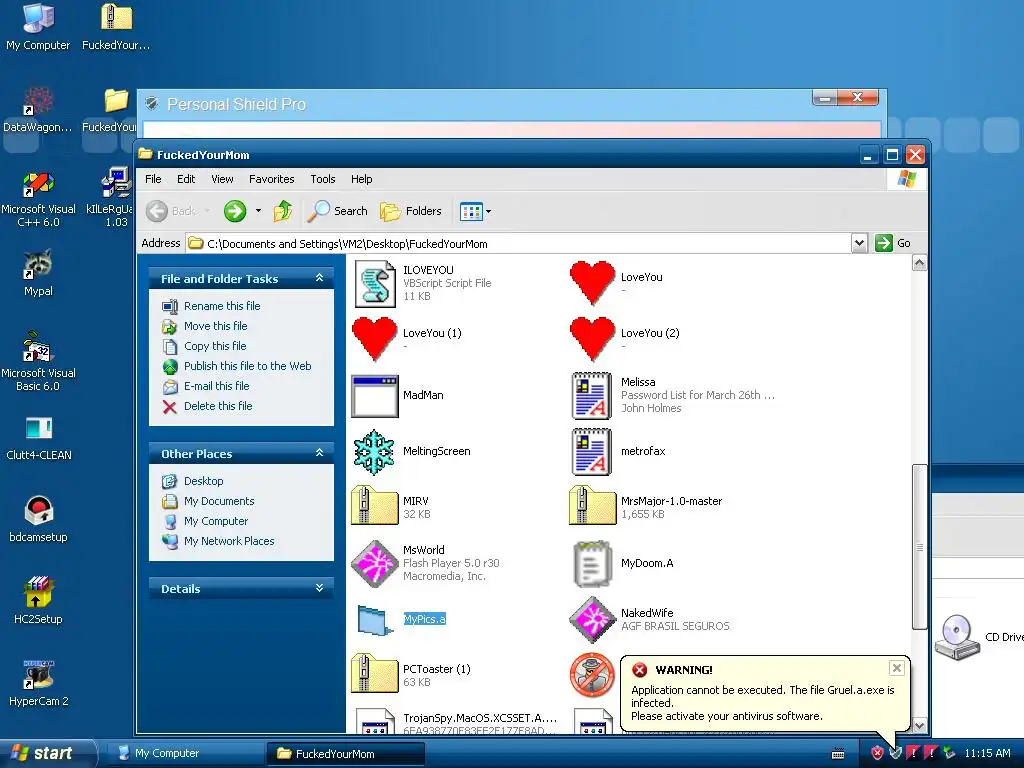Click Delete this file link
The height and width of the screenshot is (768, 1024).
click(x=218, y=406)
